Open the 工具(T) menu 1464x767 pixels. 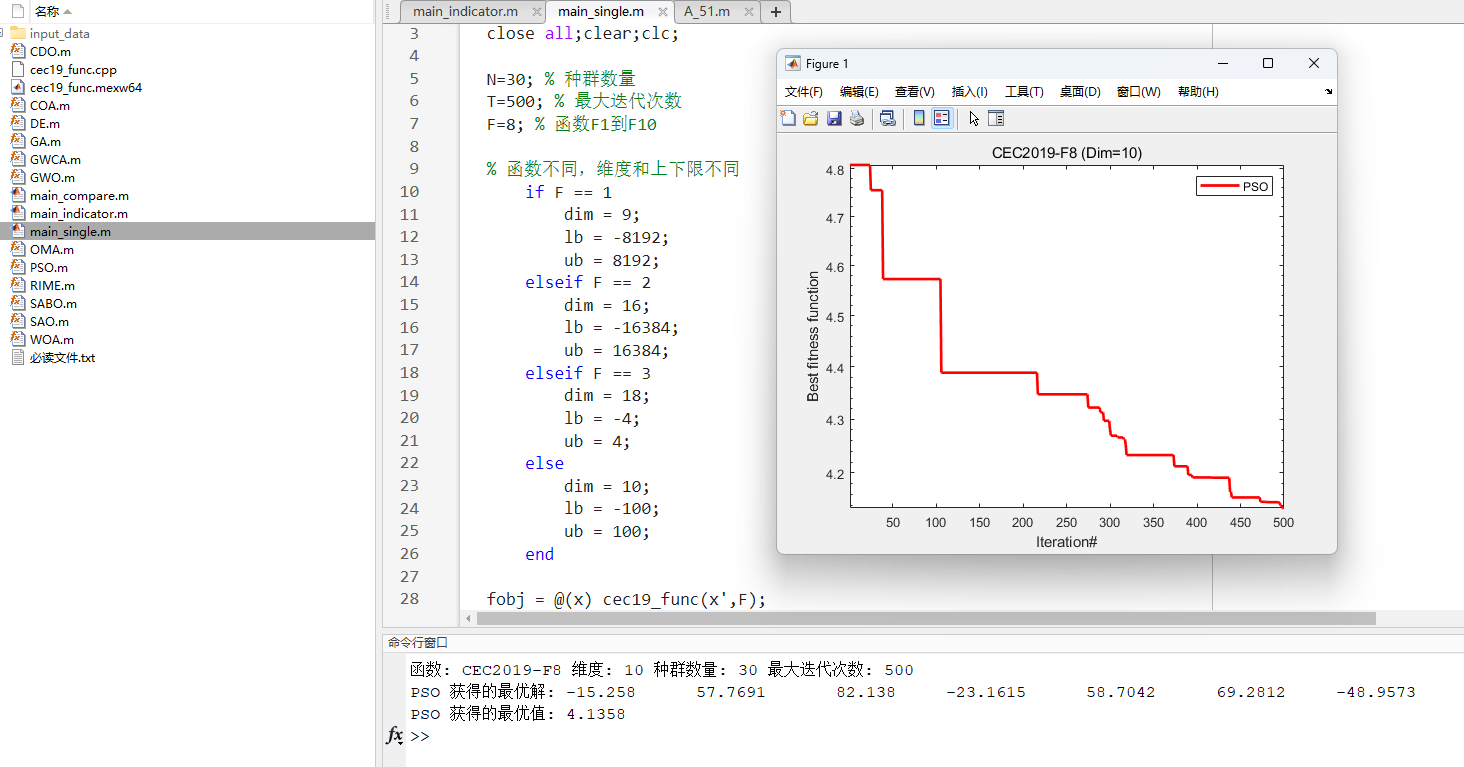1023,91
